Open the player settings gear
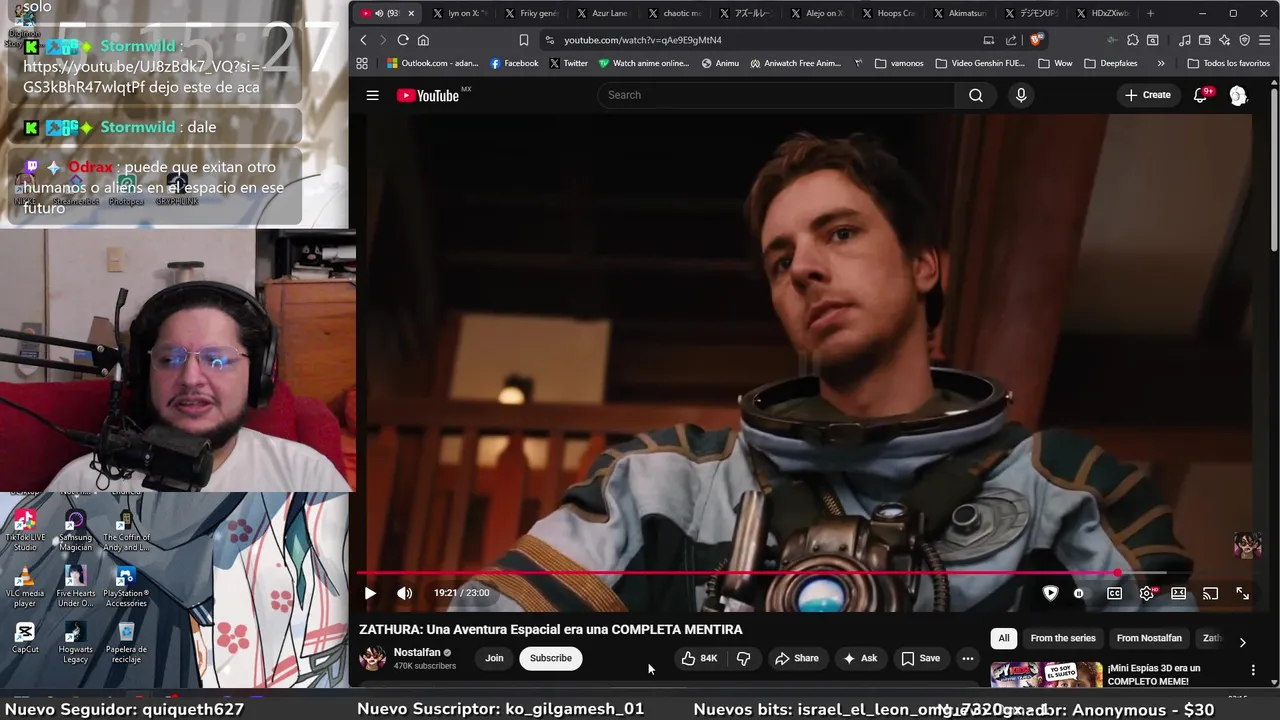Image resolution: width=1280 pixels, height=720 pixels. 1147,593
